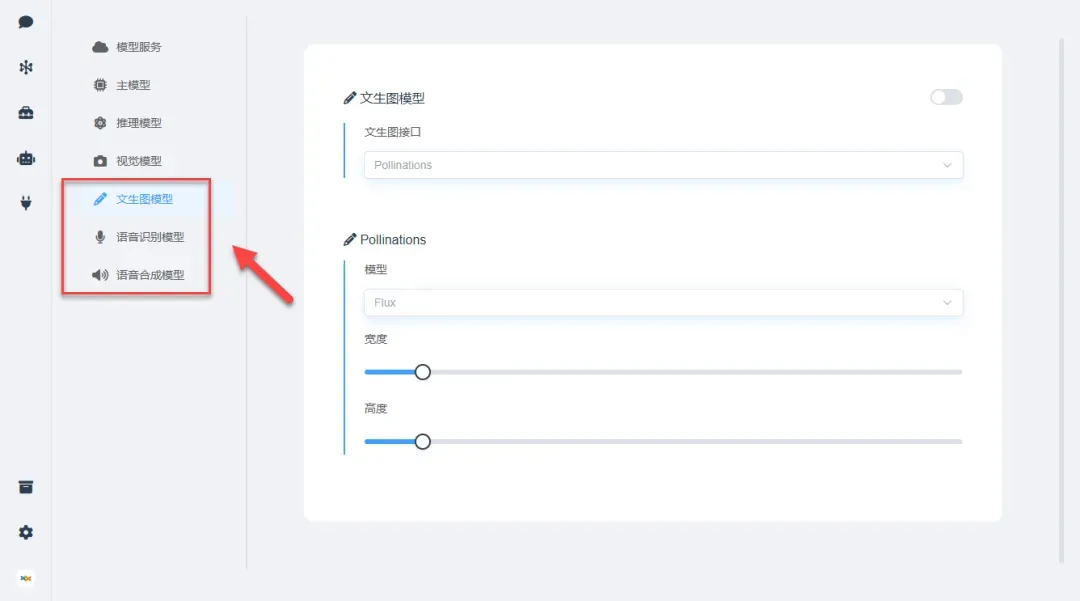The width and height of the screenshot is (1080, 601).
Task: Go to 主模型 settings
Action: pos(132,85)
